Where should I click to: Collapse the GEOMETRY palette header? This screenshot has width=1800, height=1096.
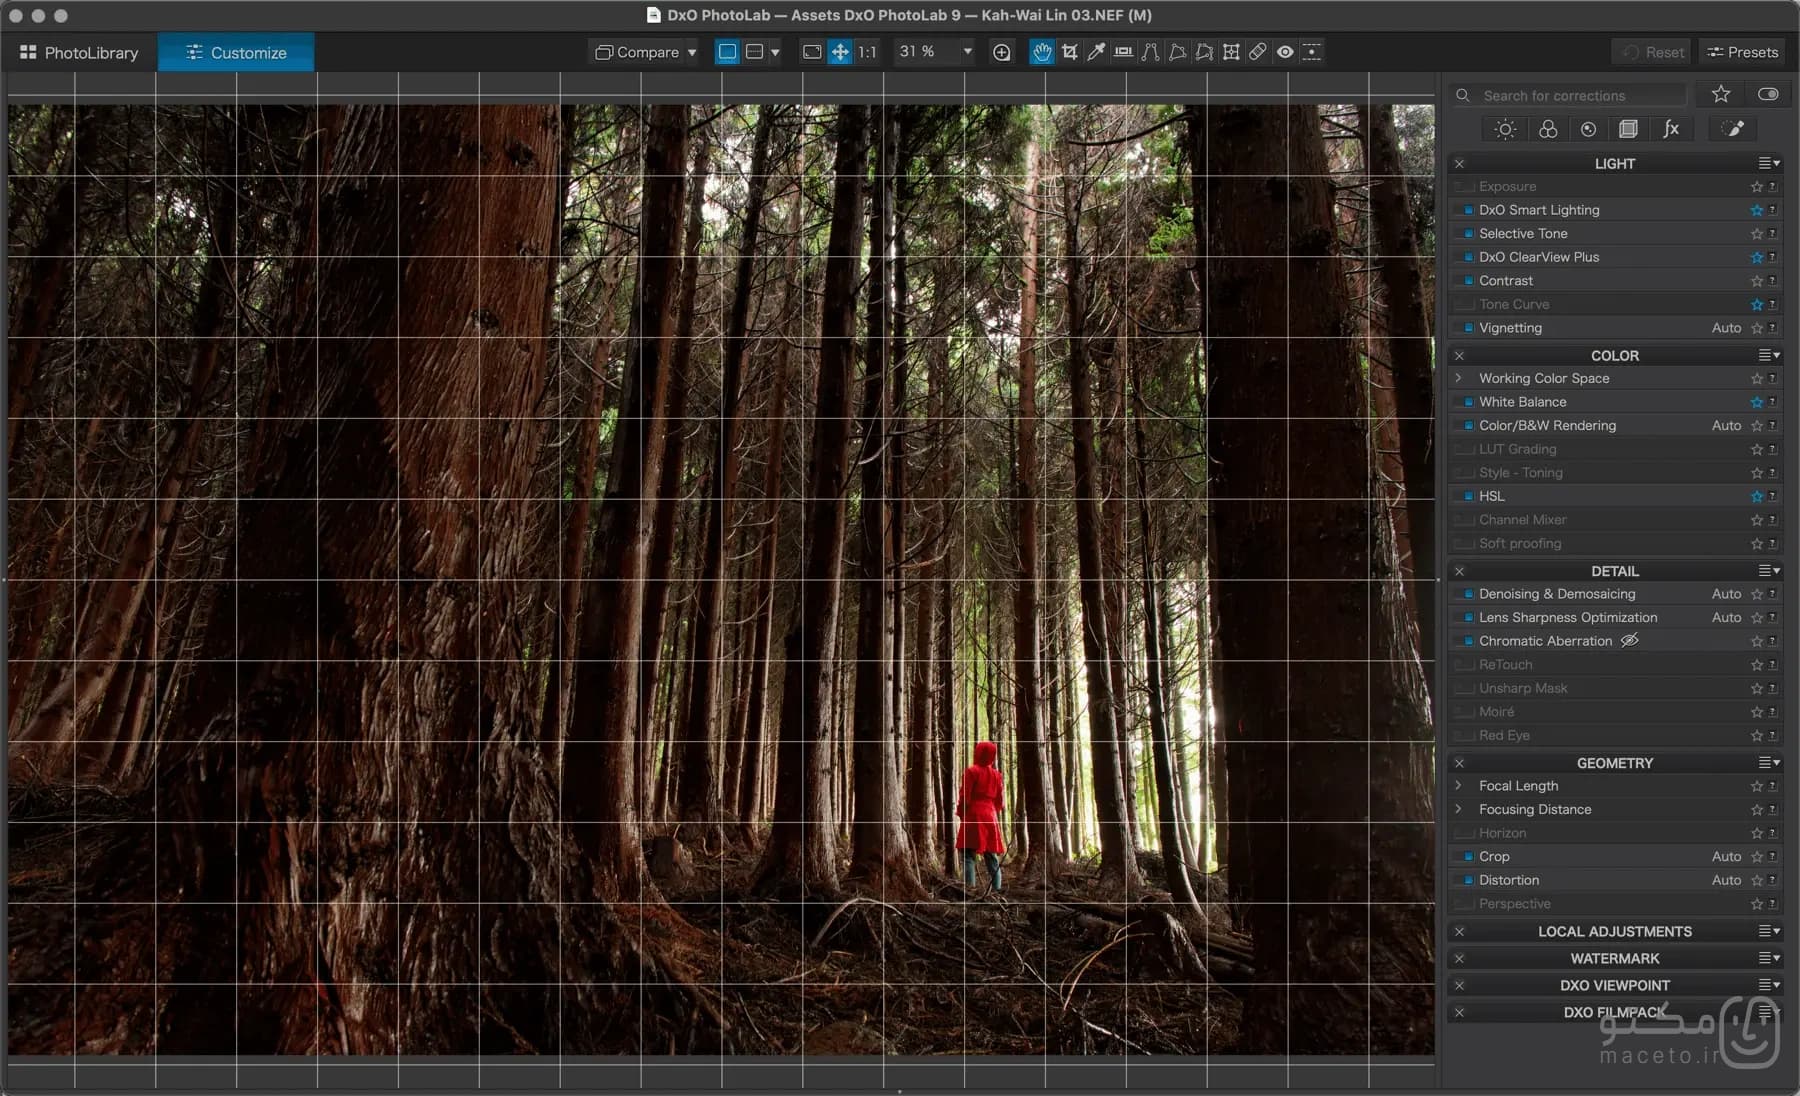1614,763
